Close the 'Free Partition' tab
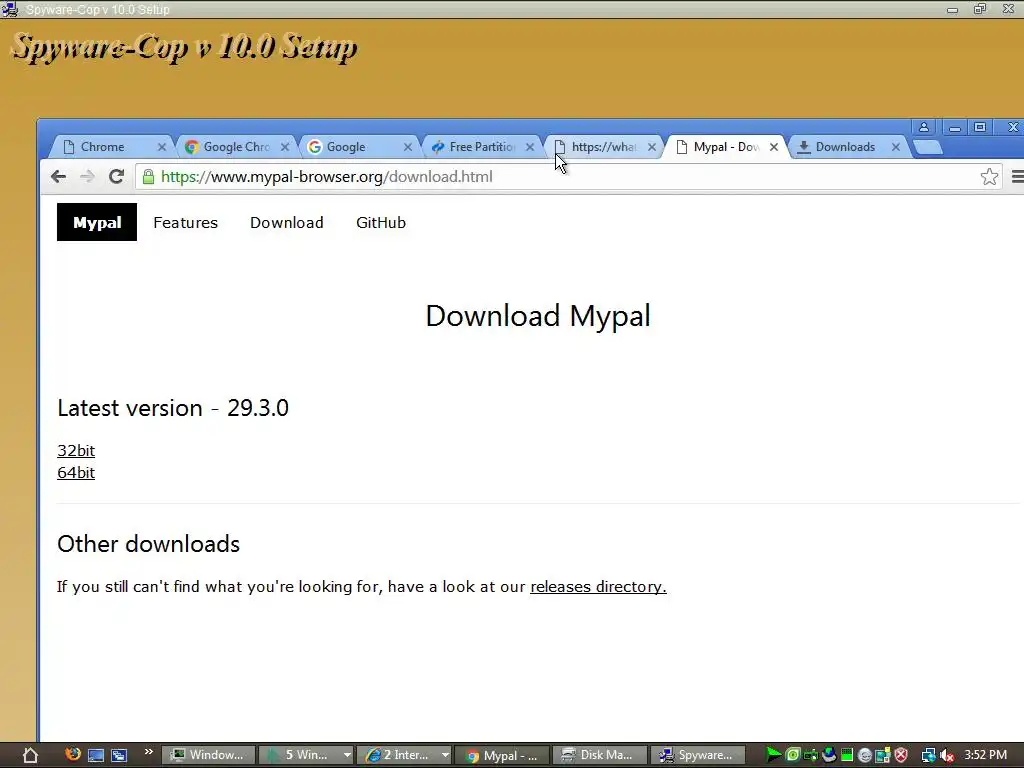The width and height of the screenshot is (1024, 768). tap(530, 147)
